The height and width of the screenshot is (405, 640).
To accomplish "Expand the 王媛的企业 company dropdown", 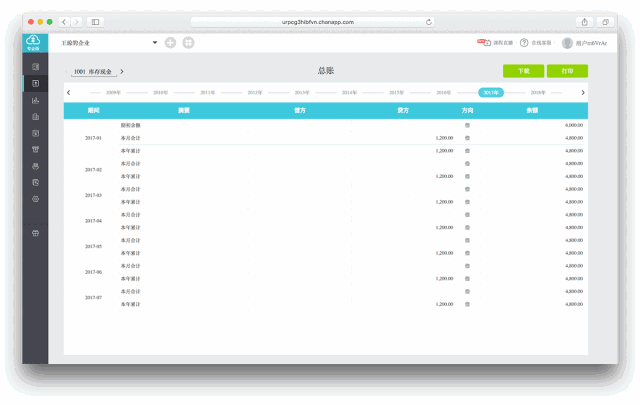I will [x=154, y=43].
